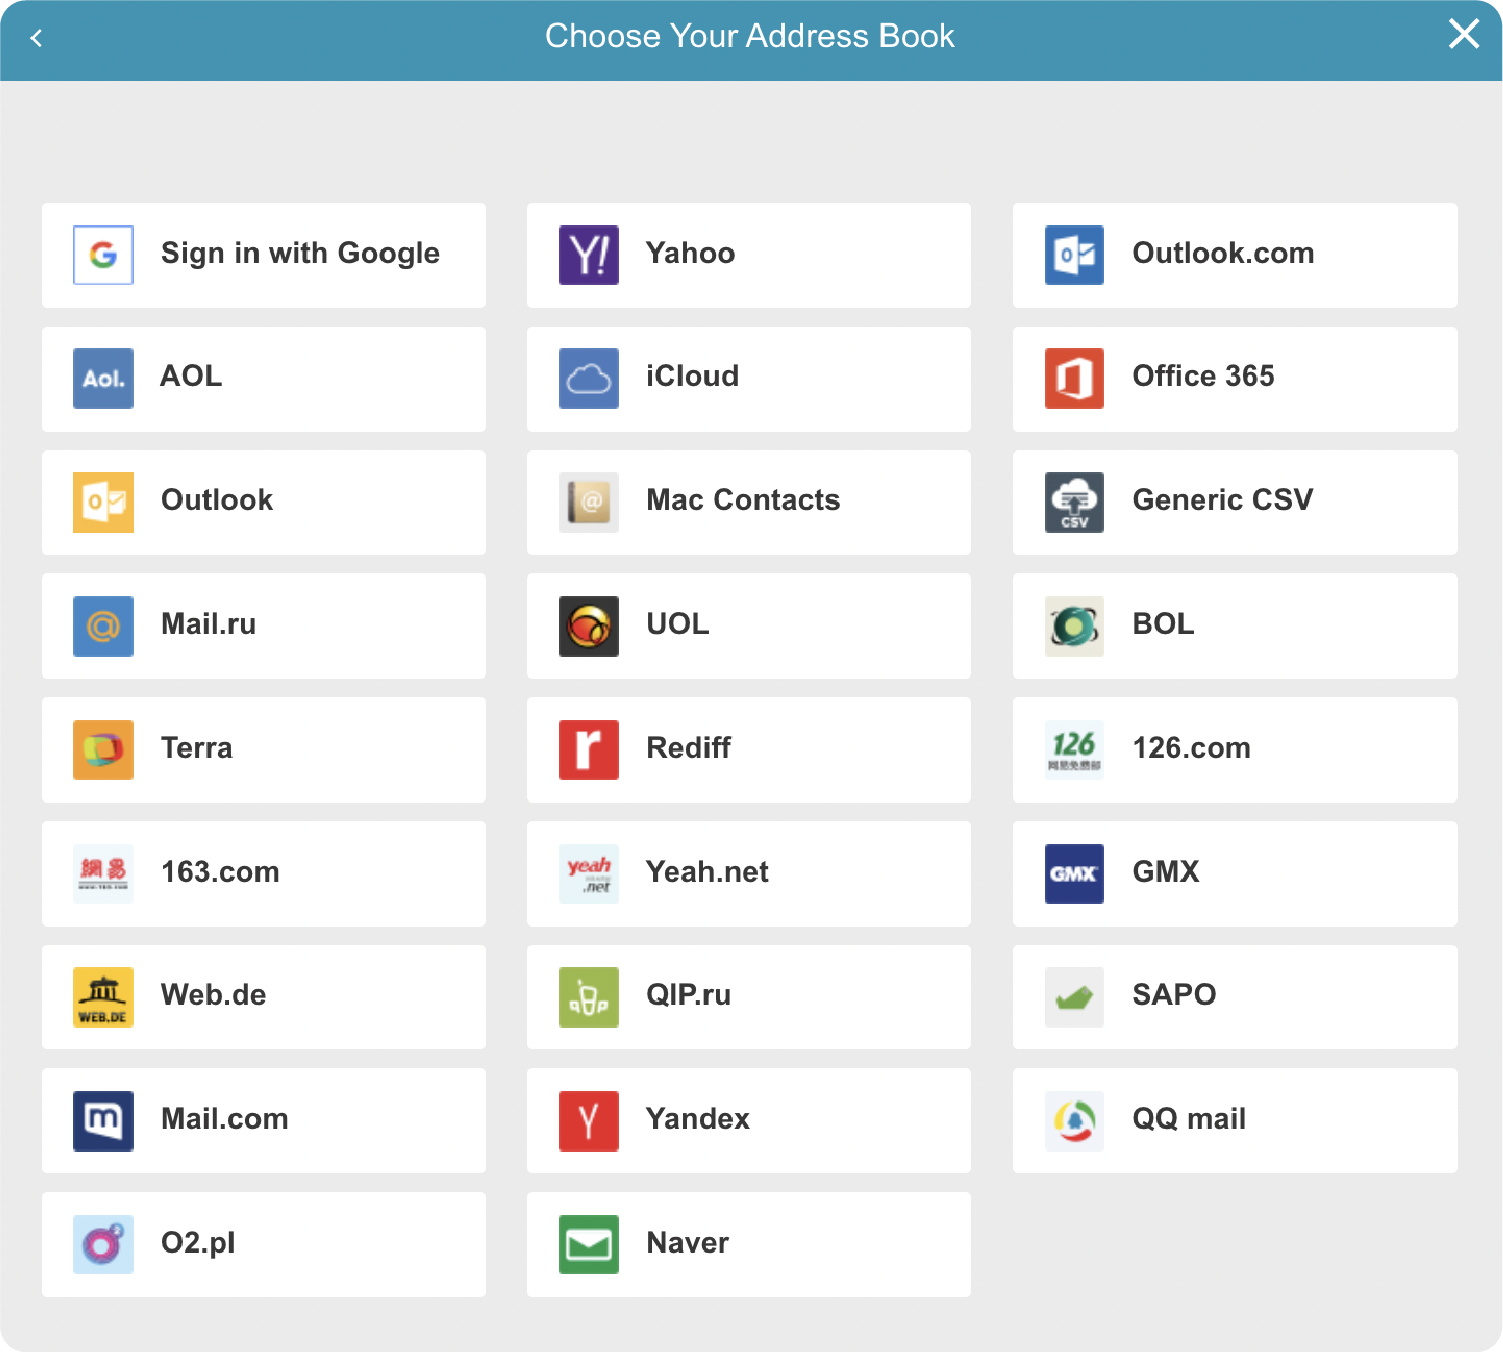Click the iCloud cloud icon
This screenshot has height=1352, width=1503.
[589, 378]
